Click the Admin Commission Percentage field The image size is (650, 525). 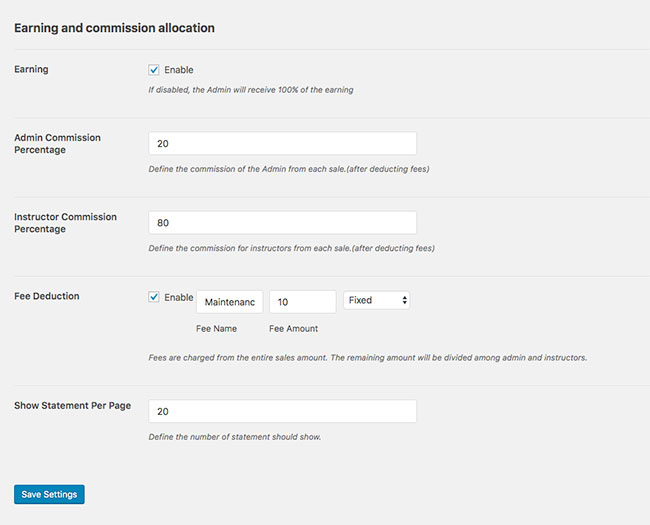coord(282,144)
